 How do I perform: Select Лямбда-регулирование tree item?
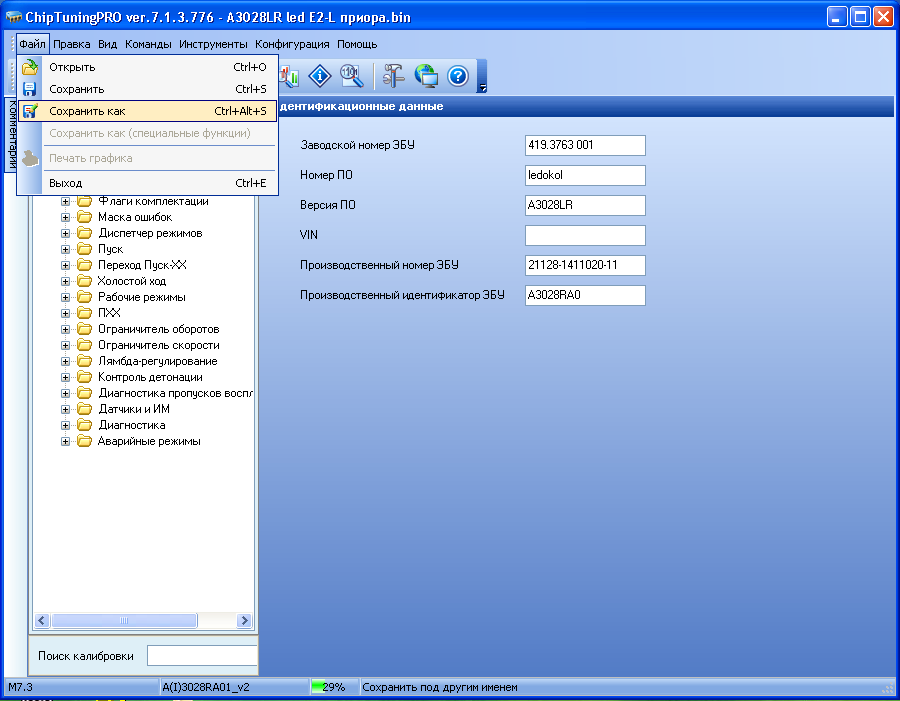click(157, 361)
